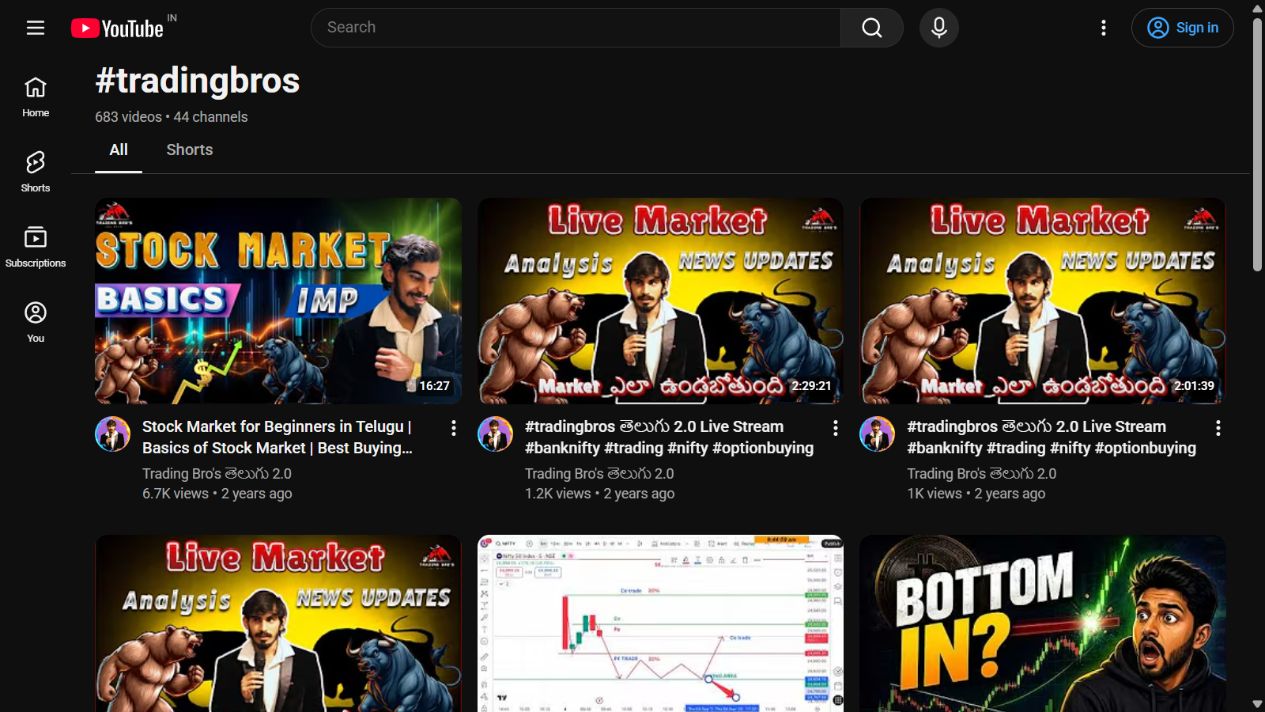The height and width of the screenshot is (712, 1265).
Task: Click the scrollbar up arrow
Action: click(x=1257, y=8)
